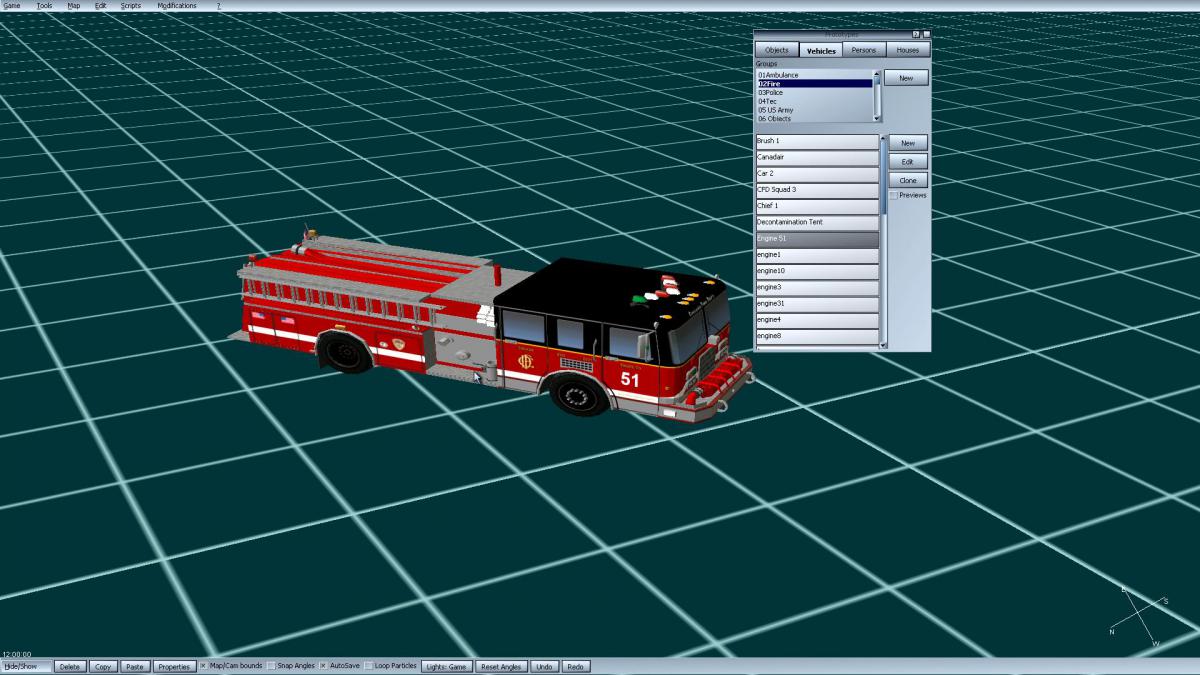
Task: Click the prototype list scroll down arrow
Action: pyautogui.click(x=883, y=345)
